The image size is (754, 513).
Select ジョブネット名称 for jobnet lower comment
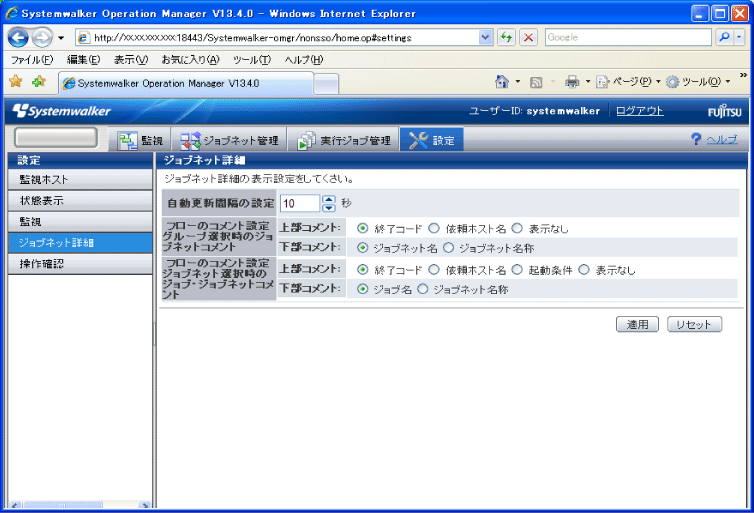(x=423, y=289)
